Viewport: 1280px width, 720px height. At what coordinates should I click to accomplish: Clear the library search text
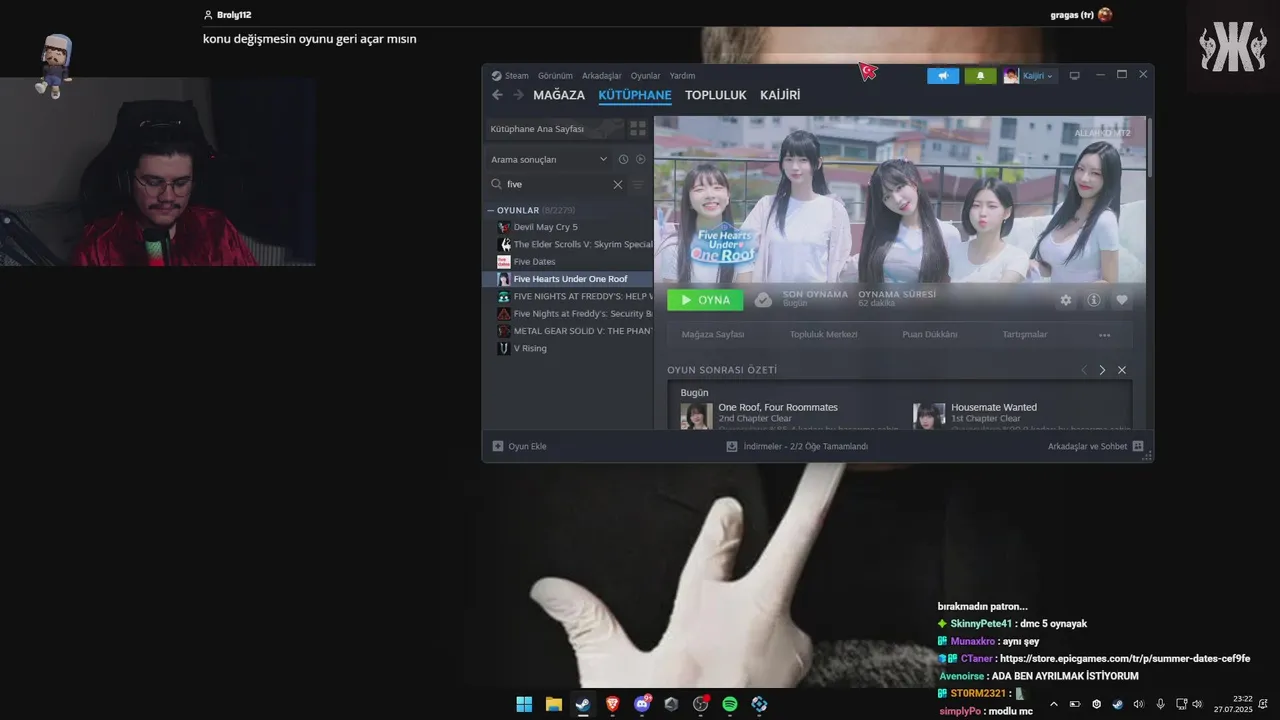[617, 184]
